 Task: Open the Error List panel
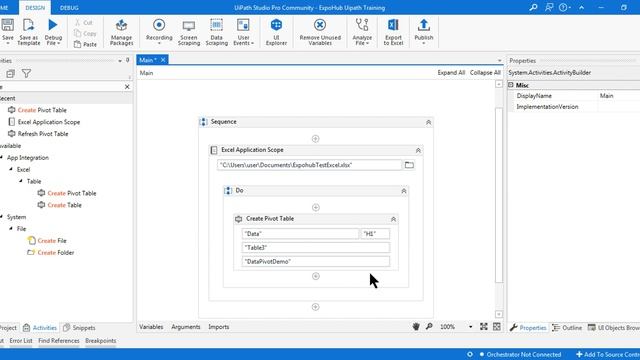coord(21,341)
